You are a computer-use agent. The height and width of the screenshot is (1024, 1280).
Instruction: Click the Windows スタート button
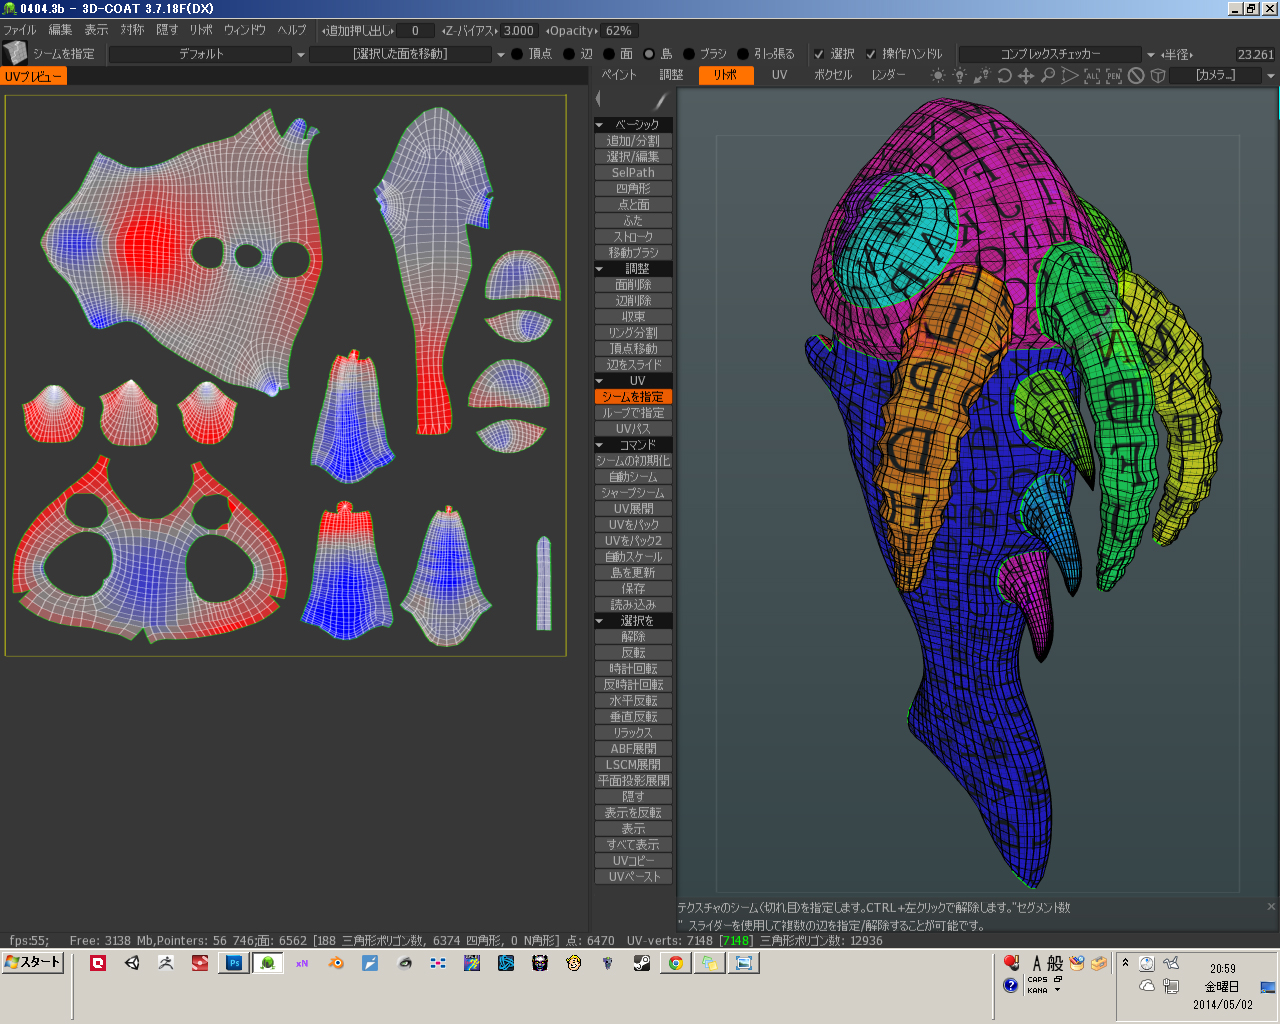coord(33,962)
